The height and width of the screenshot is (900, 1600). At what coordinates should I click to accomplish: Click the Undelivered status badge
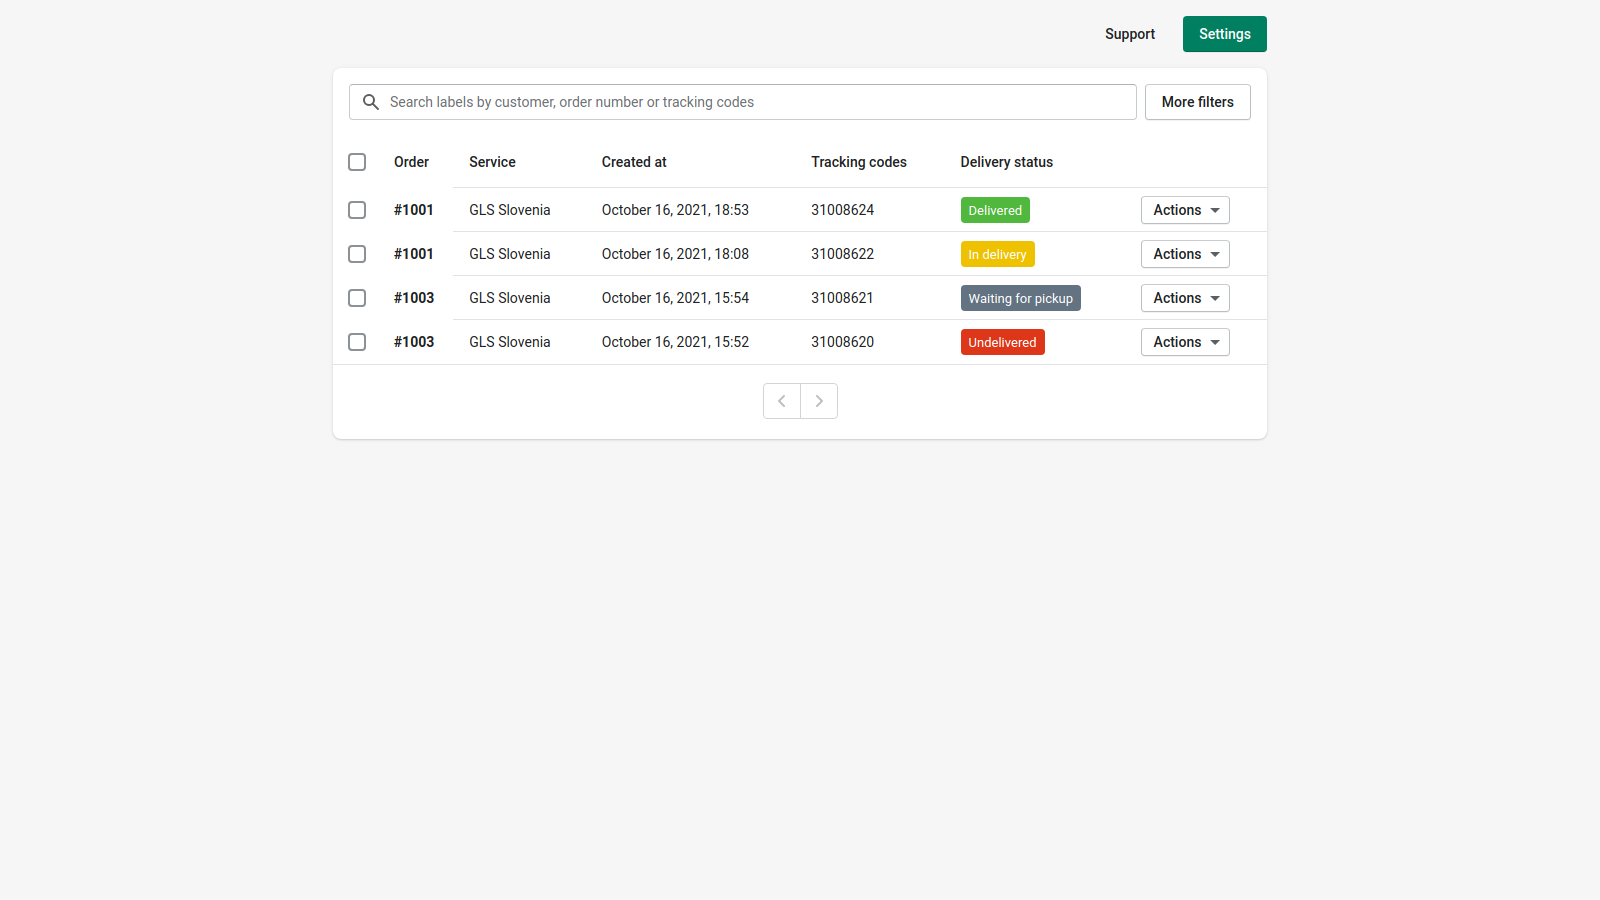(x=1002, y=341)
